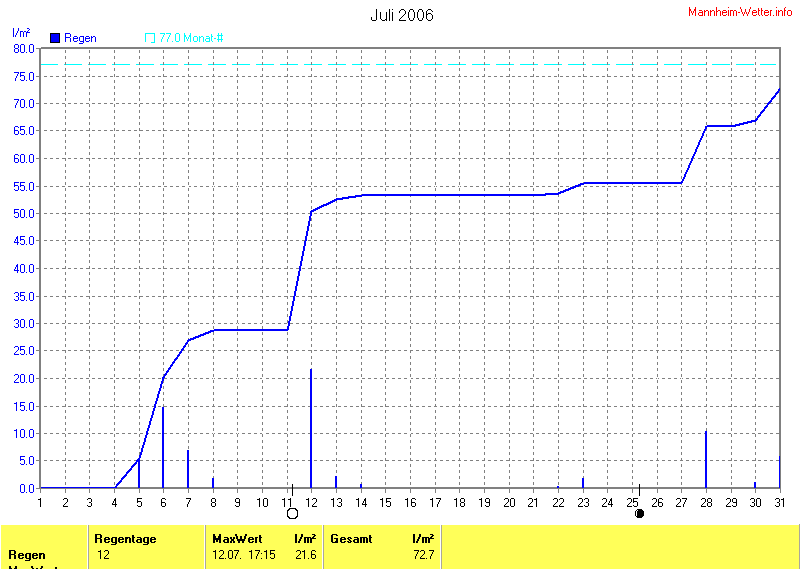Click the Regen legend text label

(x=81, y=38)
